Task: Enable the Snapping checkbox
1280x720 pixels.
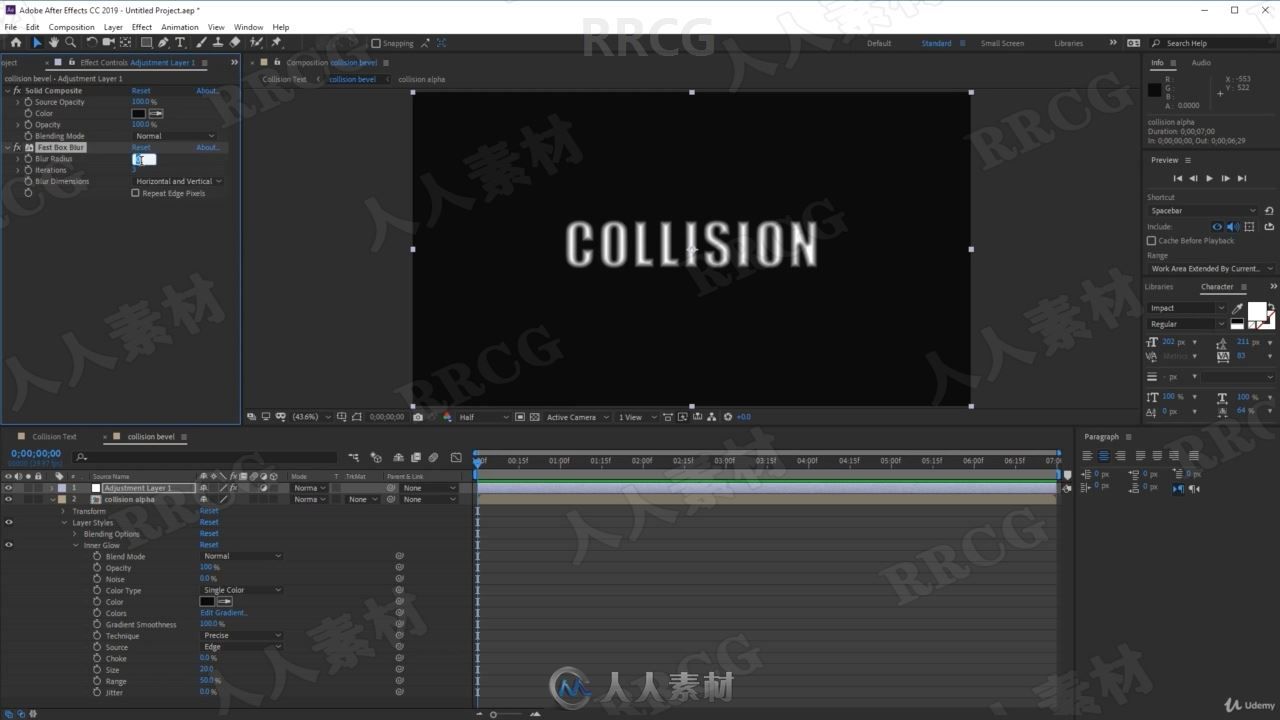Action: pyautogui.click(x=376, y=43)
